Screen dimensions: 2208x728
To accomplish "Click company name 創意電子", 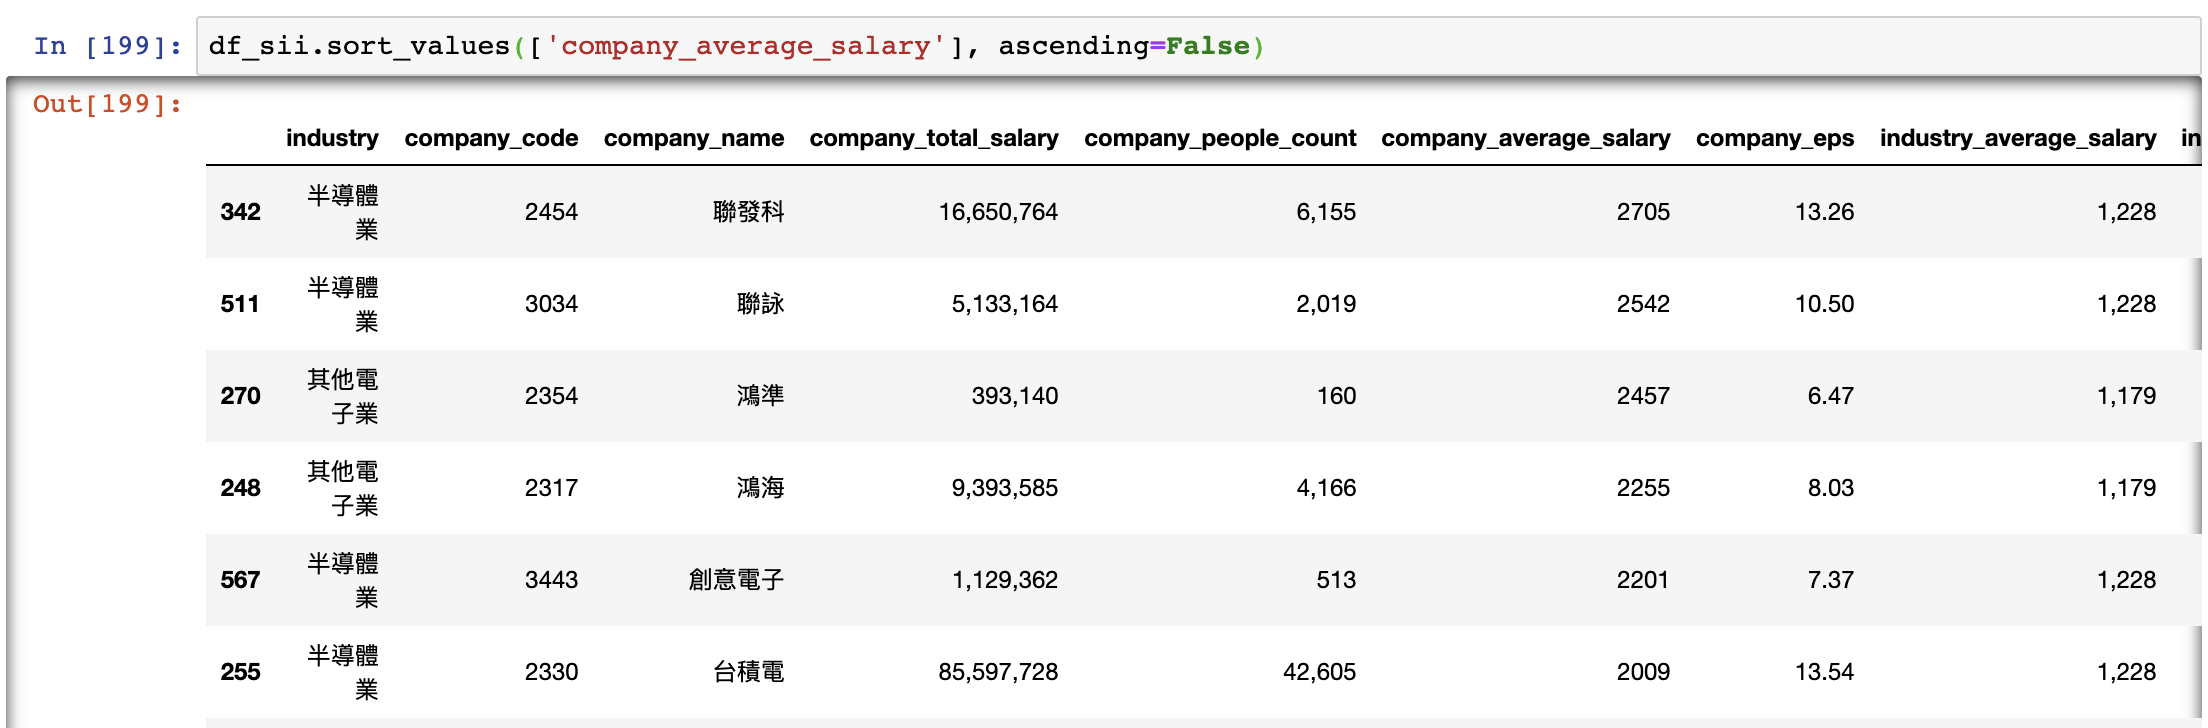I will (x=736, y=580).
